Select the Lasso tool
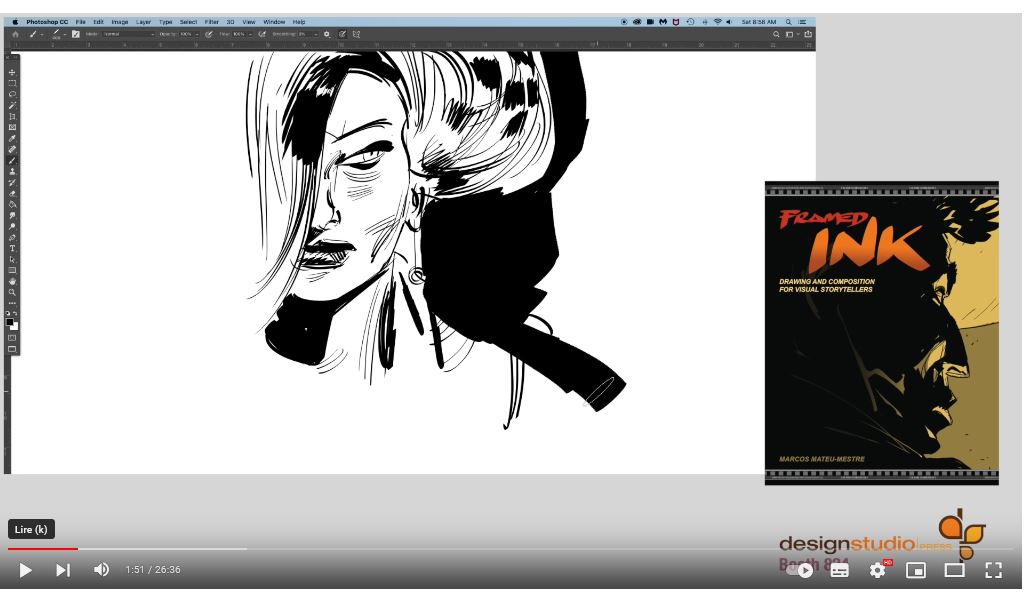The image size is (1029, 596). point(12,94)
